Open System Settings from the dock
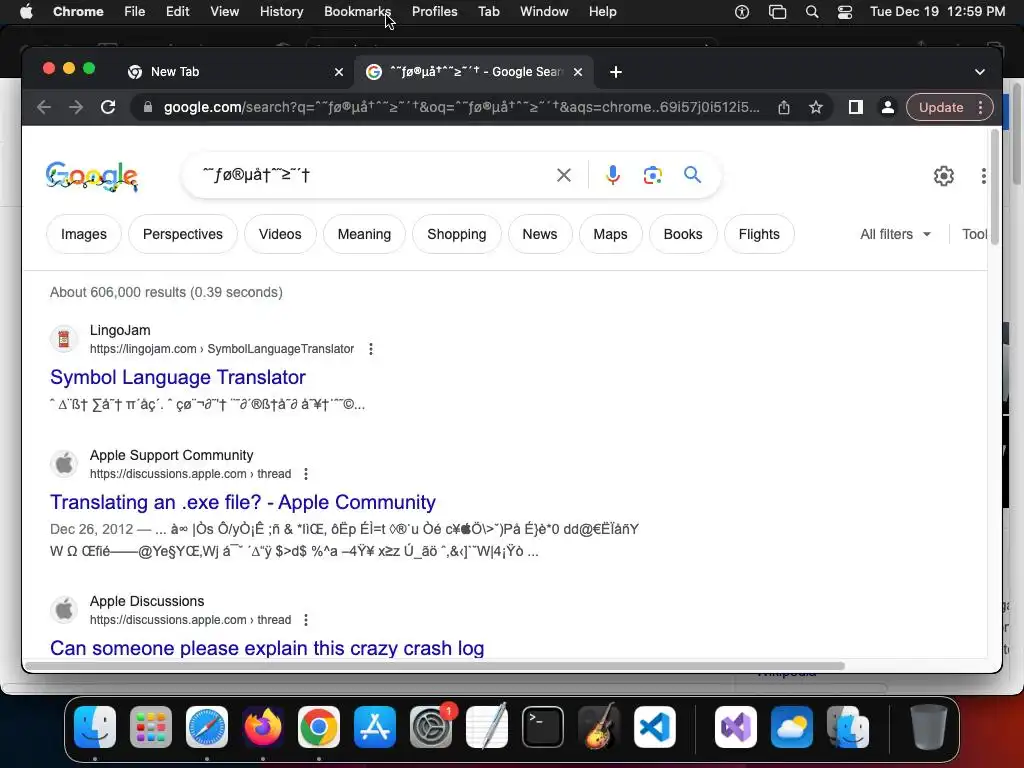The width and height of the screenshot is (1024, 768). (431, 727)
